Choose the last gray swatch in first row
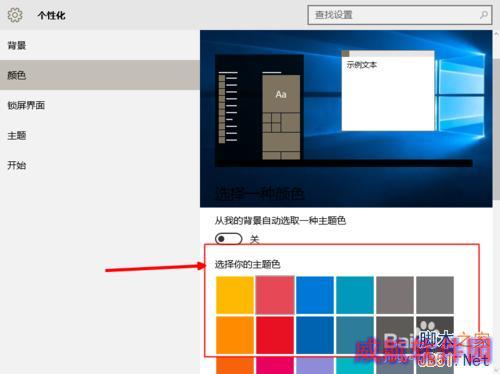 (x=435, y=295)
